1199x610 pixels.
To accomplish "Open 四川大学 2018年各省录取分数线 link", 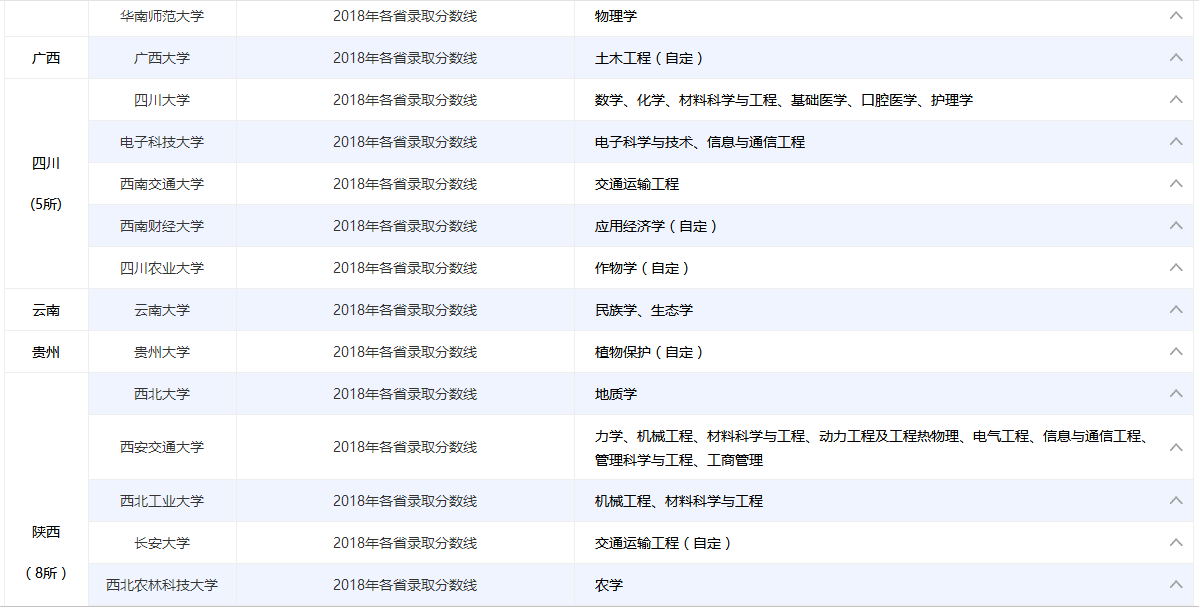I will coord(405,100).
